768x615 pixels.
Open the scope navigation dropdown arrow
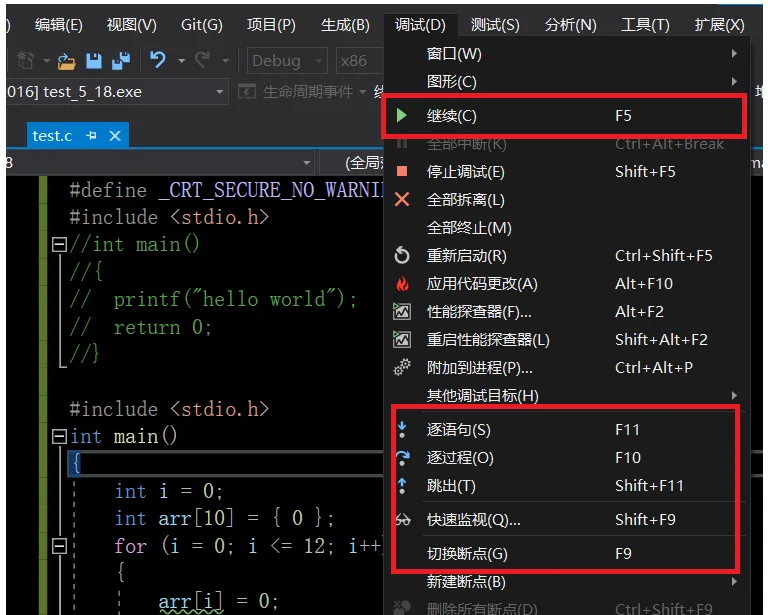tap(307, 163)
